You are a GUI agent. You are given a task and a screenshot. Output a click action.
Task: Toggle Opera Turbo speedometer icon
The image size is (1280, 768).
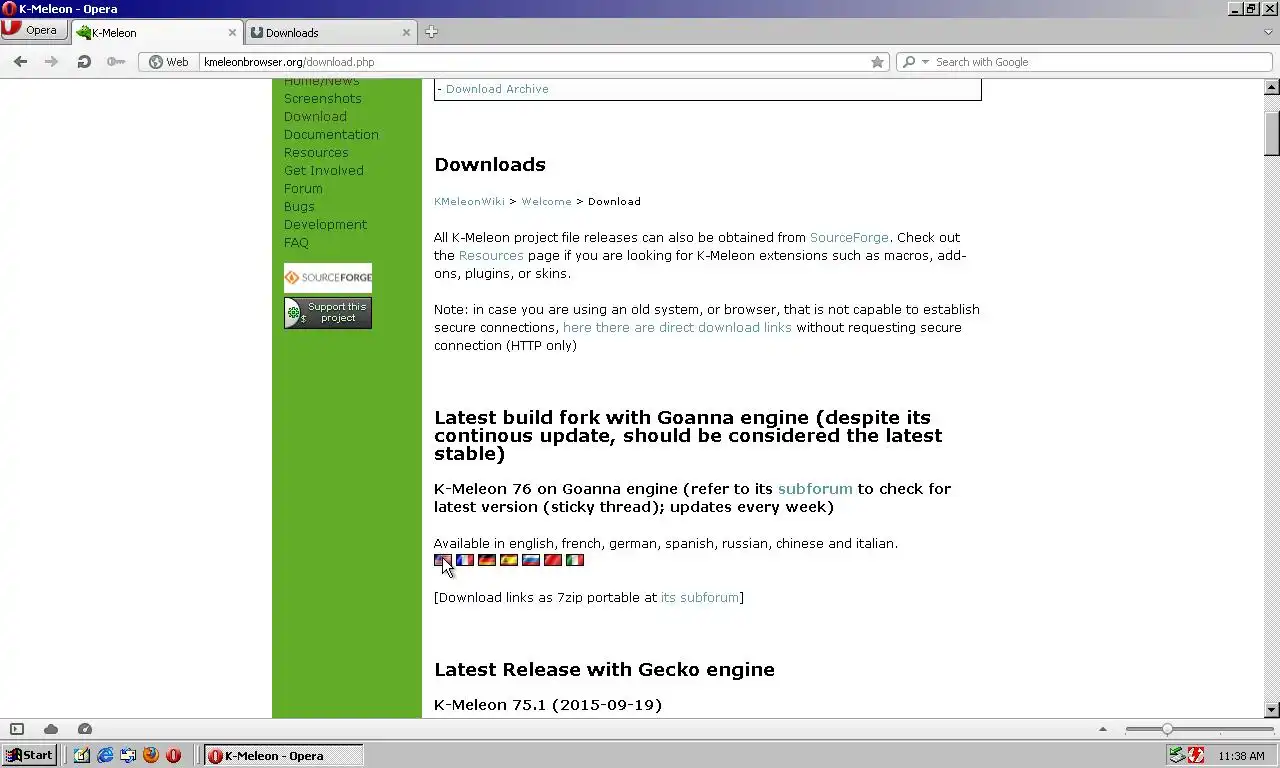(85, 729)
